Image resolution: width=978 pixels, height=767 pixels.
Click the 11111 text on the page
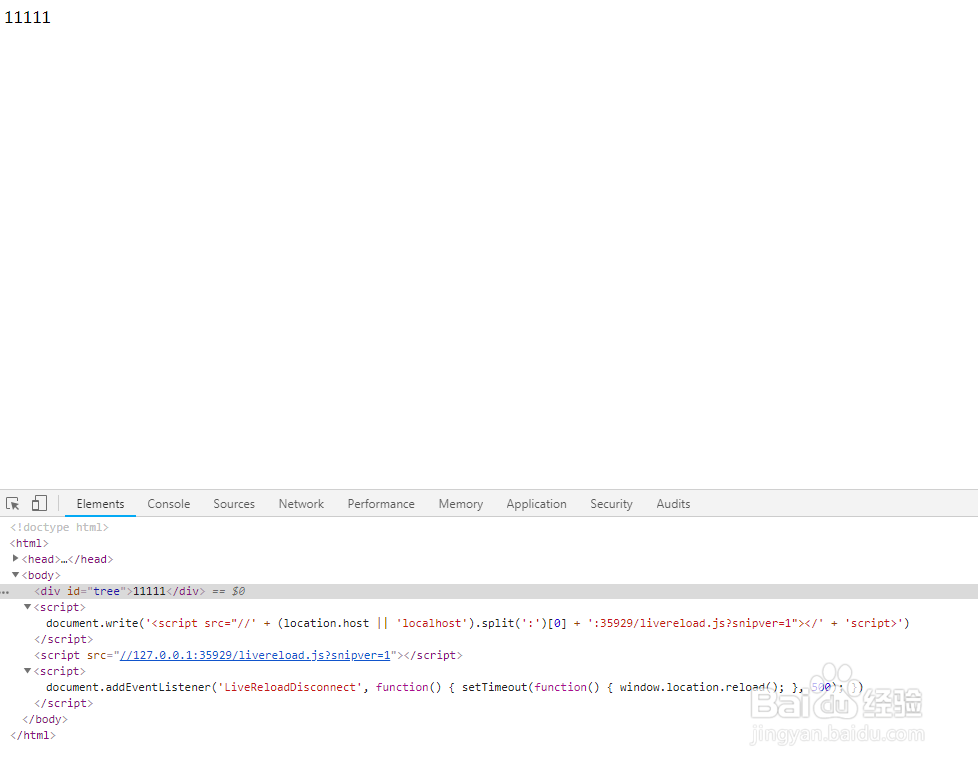tap(27, 17)
